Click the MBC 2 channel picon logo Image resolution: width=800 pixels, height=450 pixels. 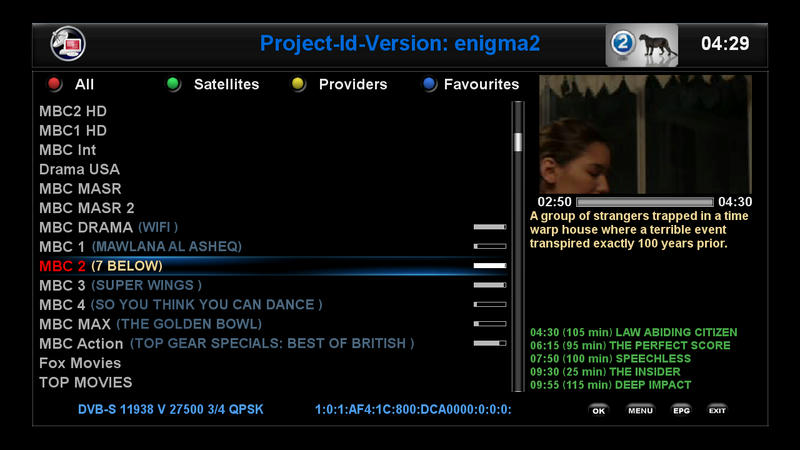pyautogui.click(x=642, y=45)
